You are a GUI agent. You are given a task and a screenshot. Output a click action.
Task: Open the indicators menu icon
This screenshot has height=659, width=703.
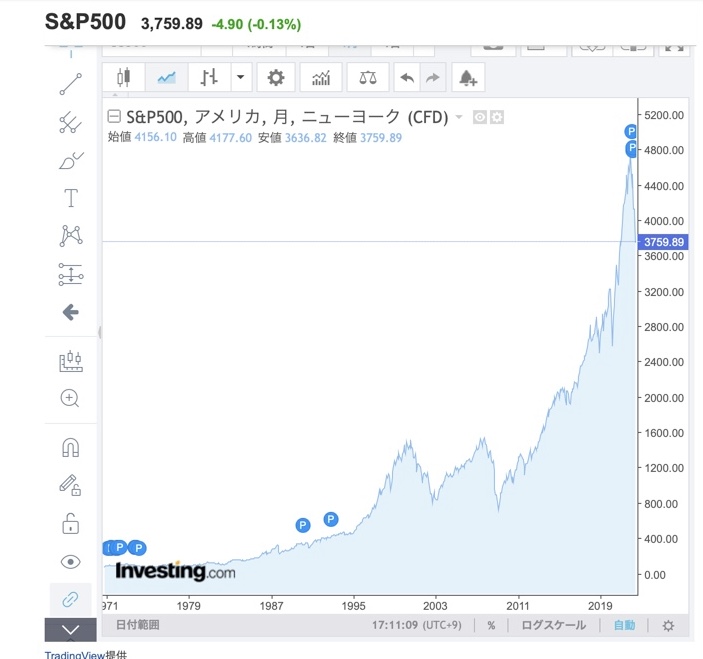coord(321,78)
